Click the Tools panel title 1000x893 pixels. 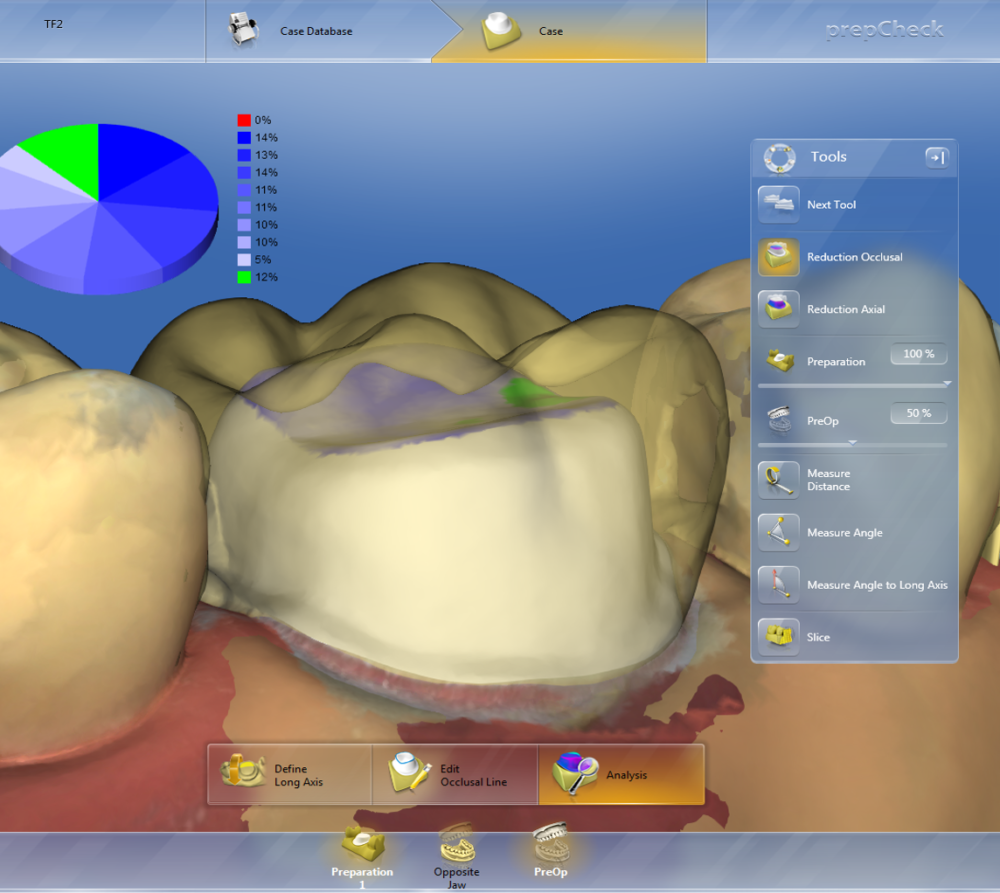[828, 157]
